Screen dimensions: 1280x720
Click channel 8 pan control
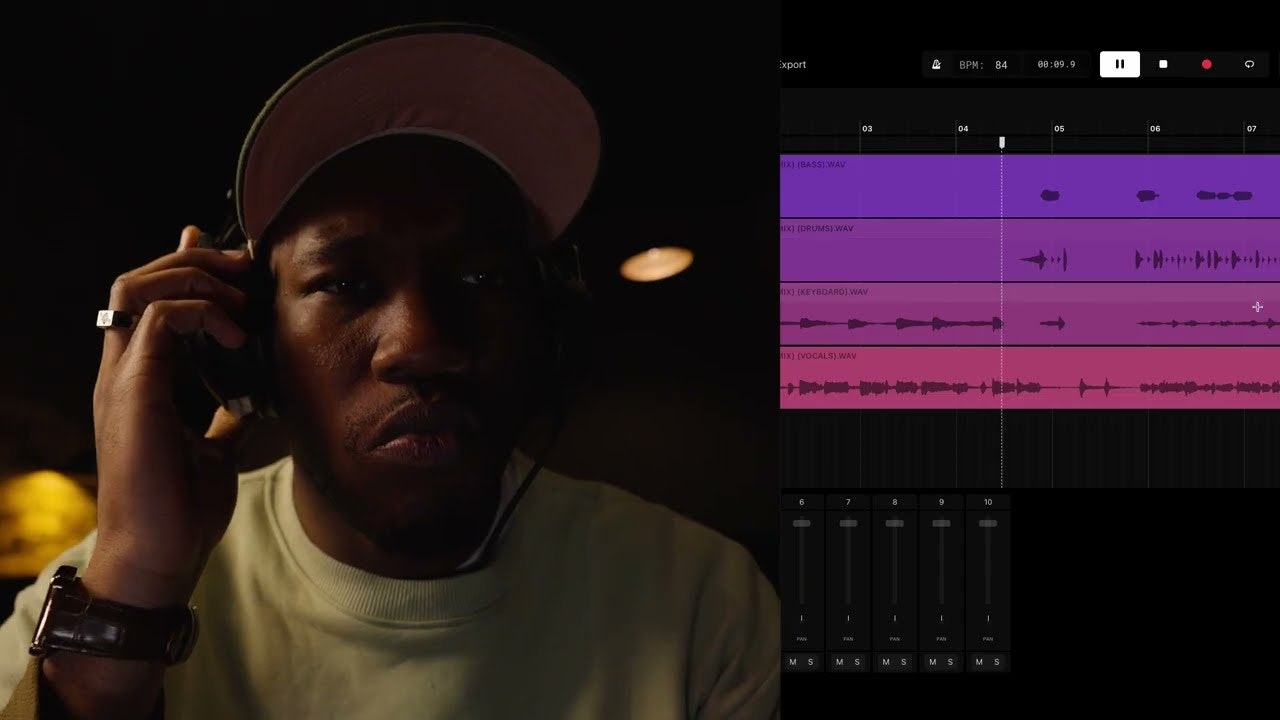click(x=895, y=619)
